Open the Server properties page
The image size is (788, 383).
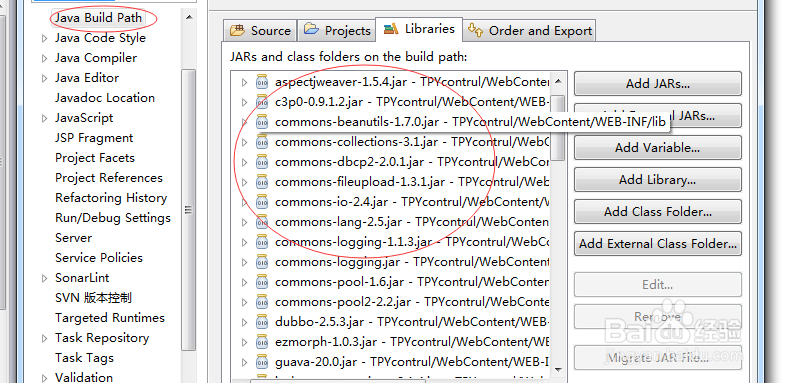pyautogui.click(x=73, y=238)
